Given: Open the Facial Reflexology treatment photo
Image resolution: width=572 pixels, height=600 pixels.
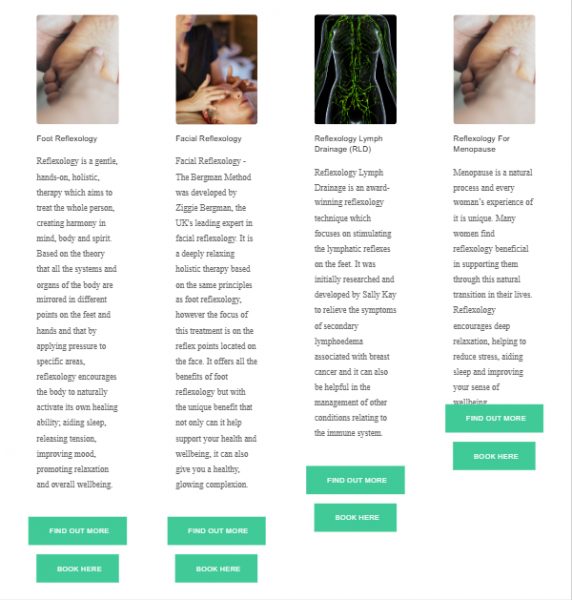Looking at the screenshot, I should tap(217, 69).
